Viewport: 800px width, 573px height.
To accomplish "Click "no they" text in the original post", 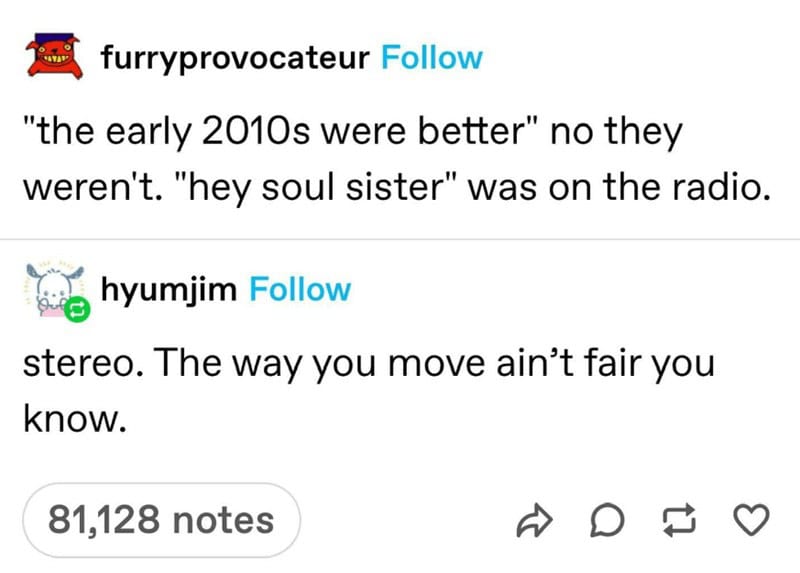I will (616, 131).
